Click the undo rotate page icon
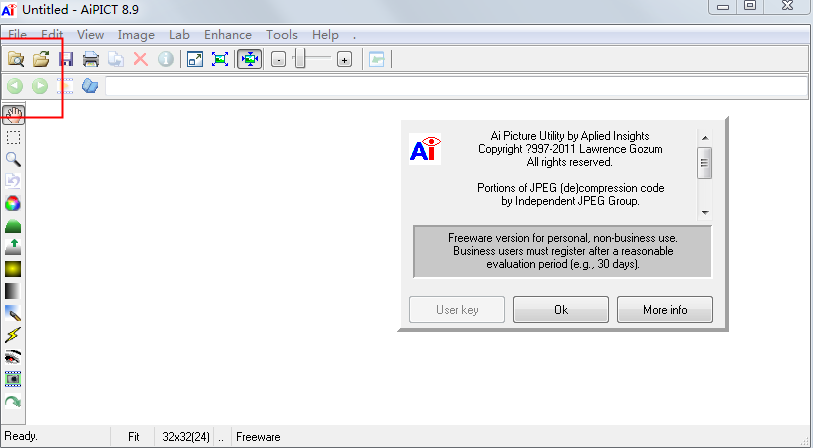The height and width of the screenshot is (448, 813). point(13,181)
